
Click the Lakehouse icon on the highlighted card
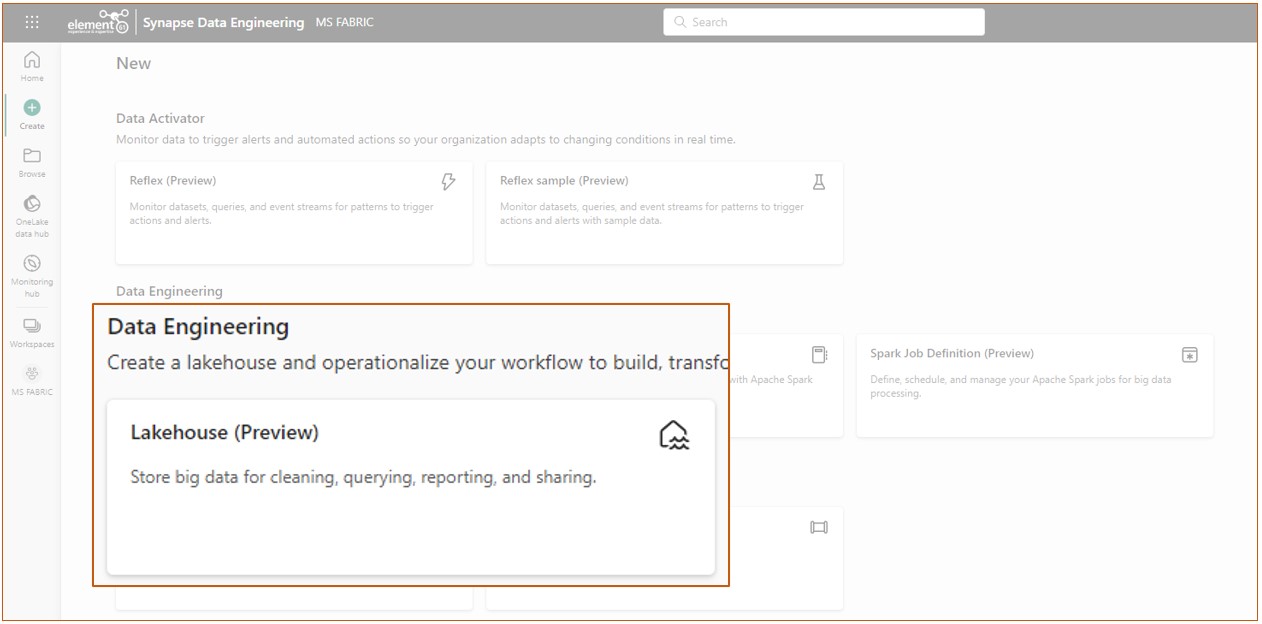(675, 433)
